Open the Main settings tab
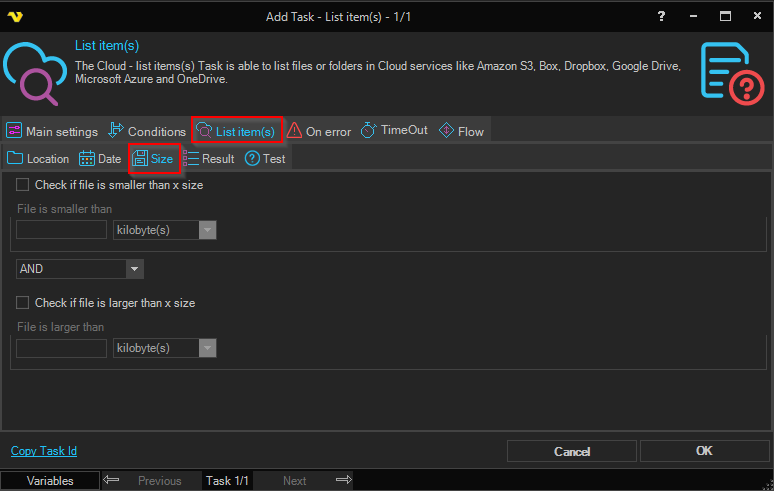 52,131
